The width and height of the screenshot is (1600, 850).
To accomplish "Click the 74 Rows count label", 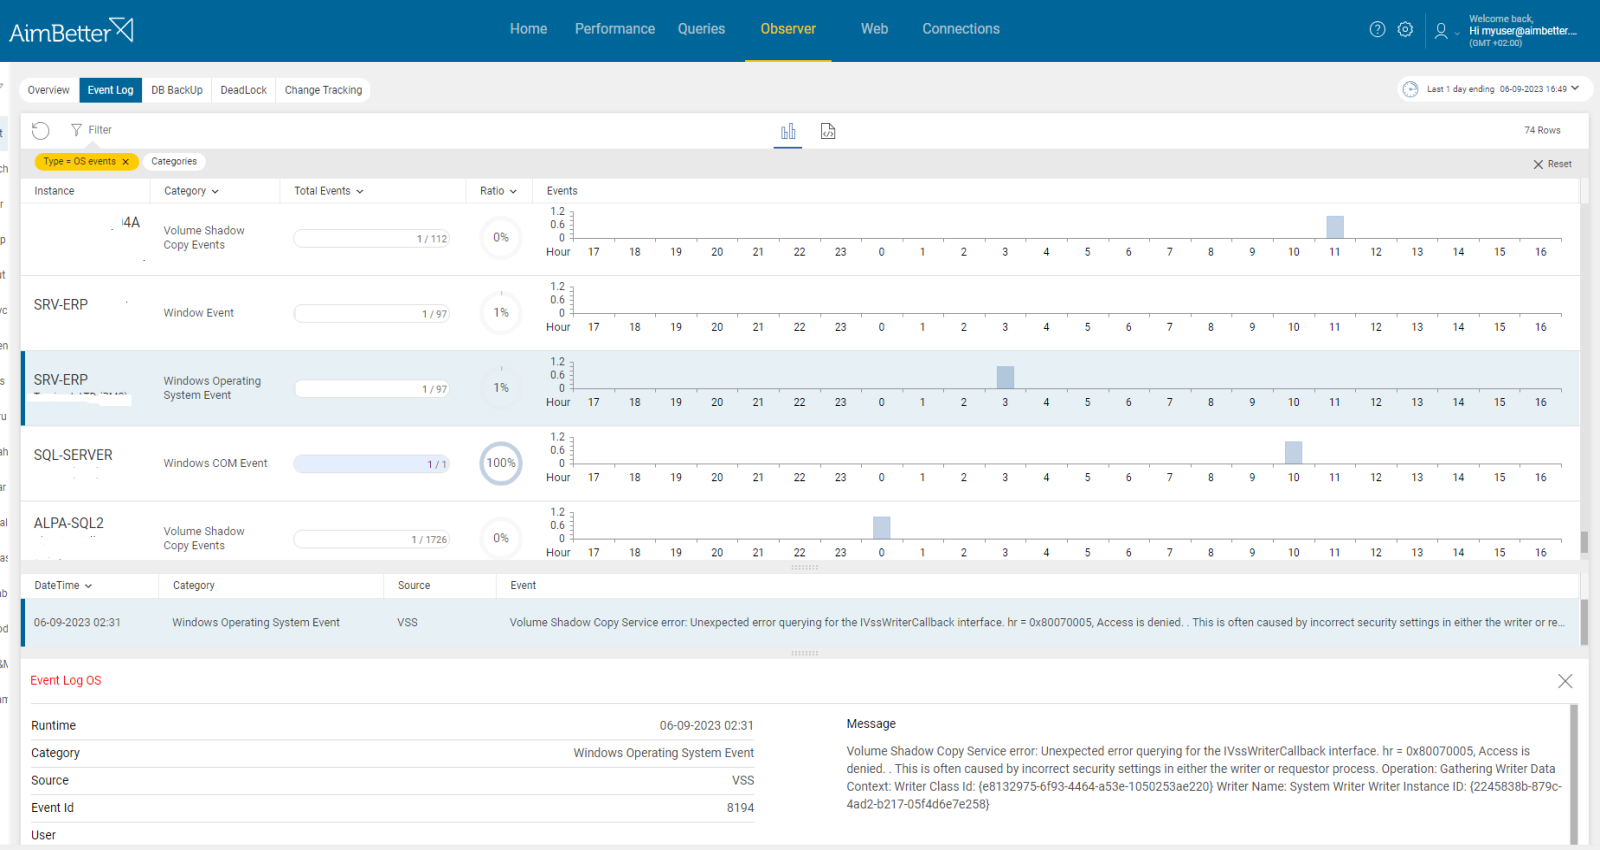I will pyautogui.click(x=1542, y=130).
